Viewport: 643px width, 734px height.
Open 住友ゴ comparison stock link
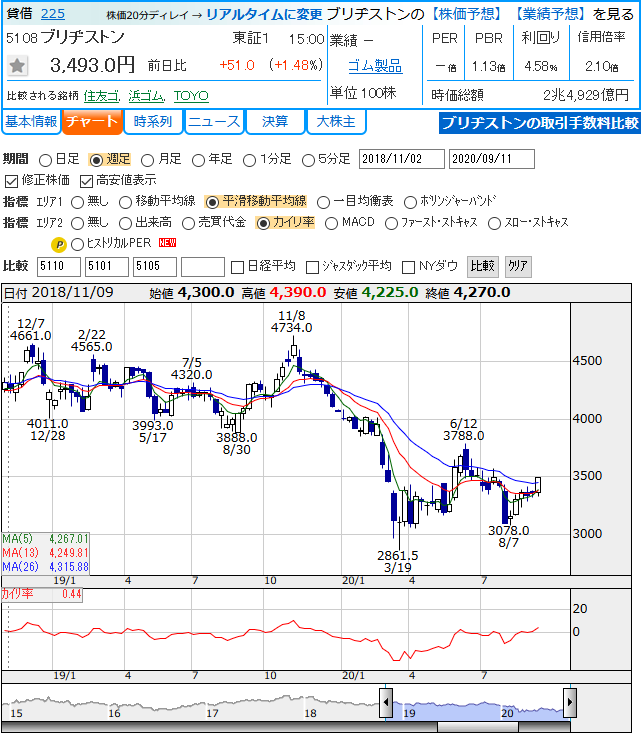point(102,96)
